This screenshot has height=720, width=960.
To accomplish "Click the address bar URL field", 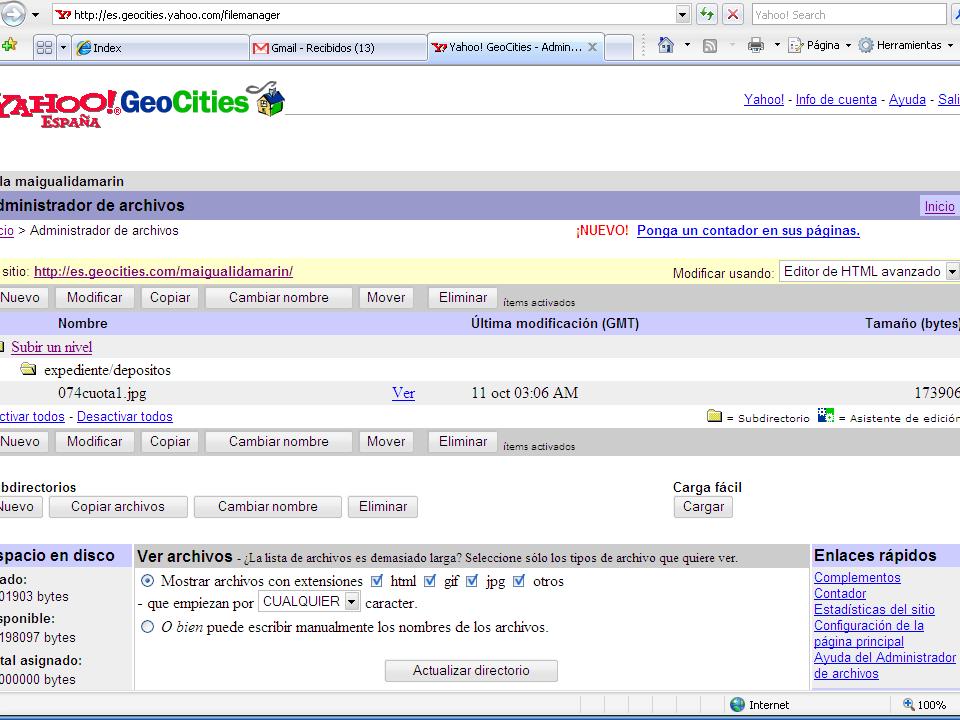I will [x=364, y=15].
